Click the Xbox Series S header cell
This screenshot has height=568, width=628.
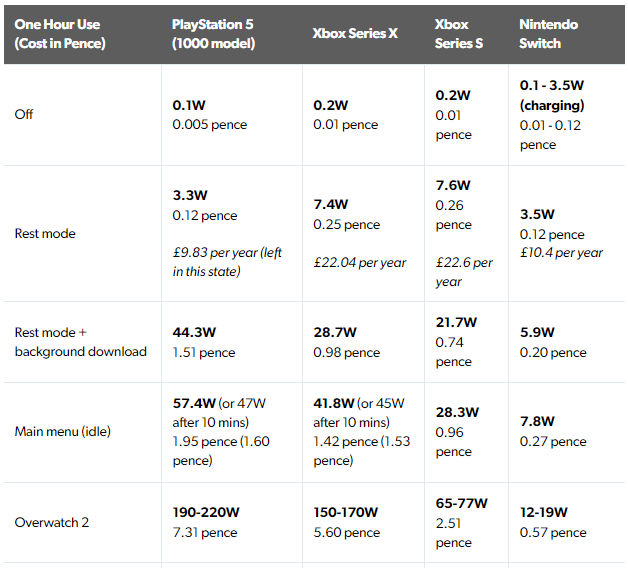pos(459,34)
